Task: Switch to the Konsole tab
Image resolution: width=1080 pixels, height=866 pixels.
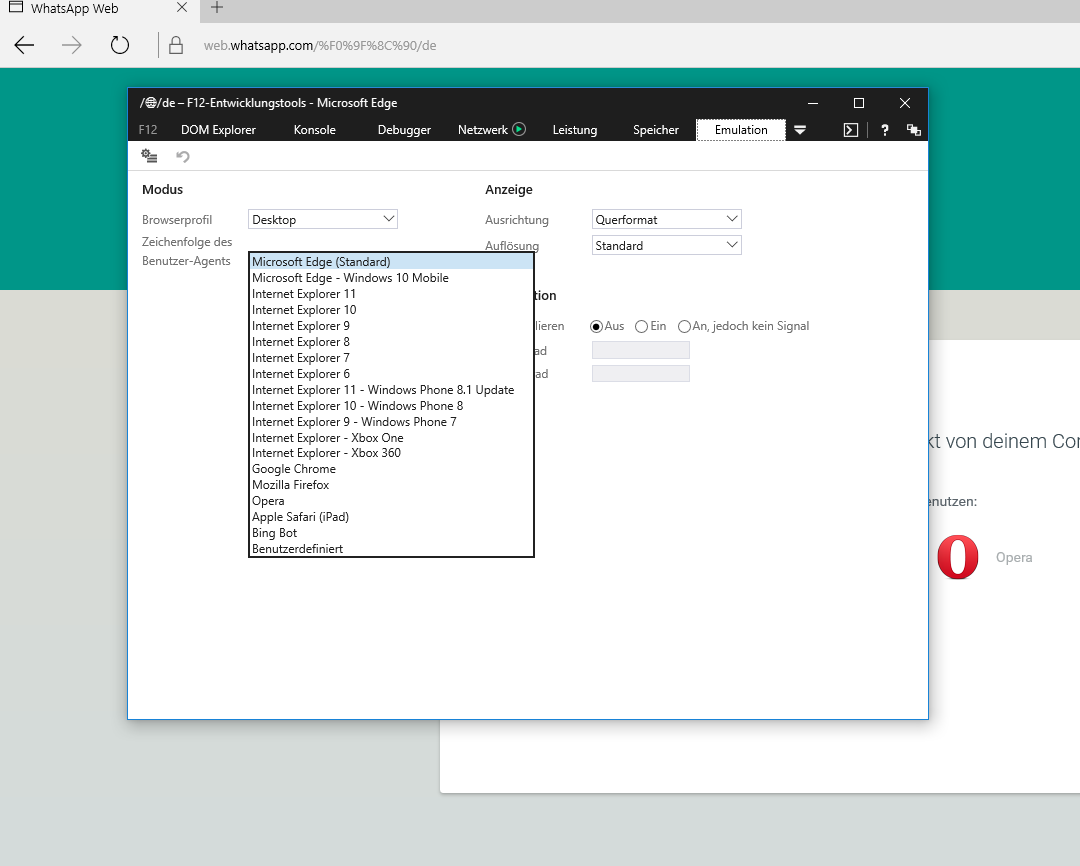Action: (315, 130)
